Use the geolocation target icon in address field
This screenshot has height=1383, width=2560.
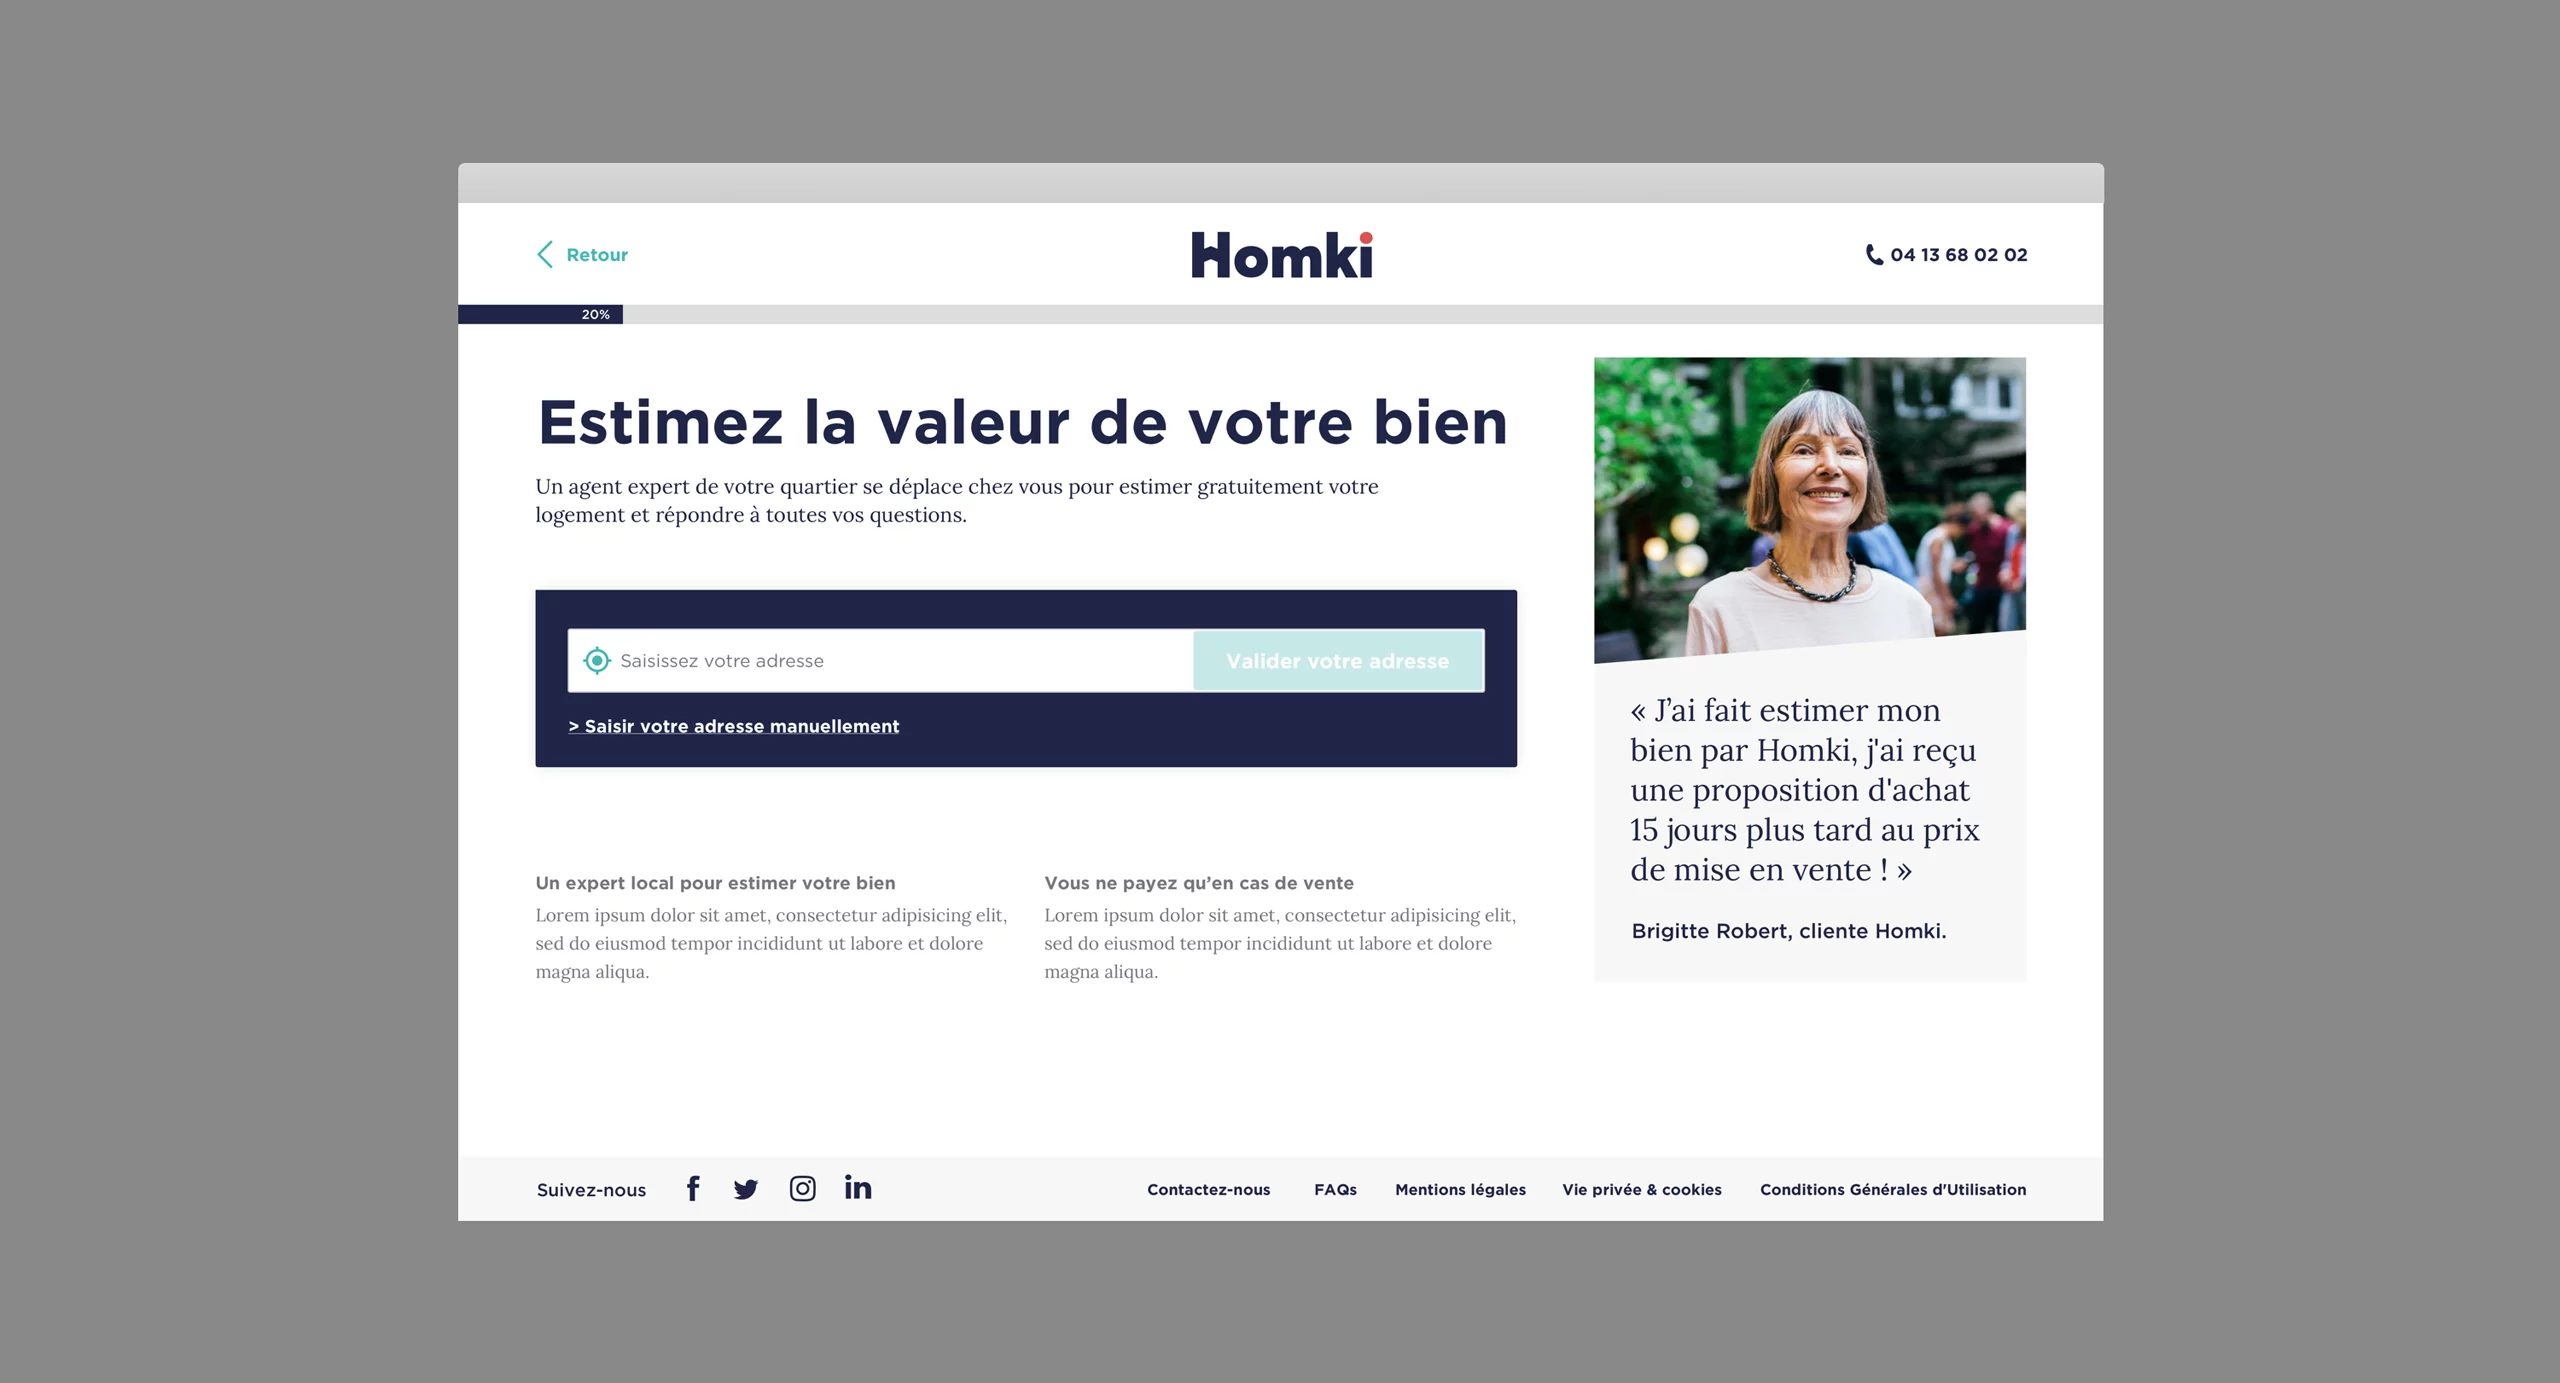point(597,660)
